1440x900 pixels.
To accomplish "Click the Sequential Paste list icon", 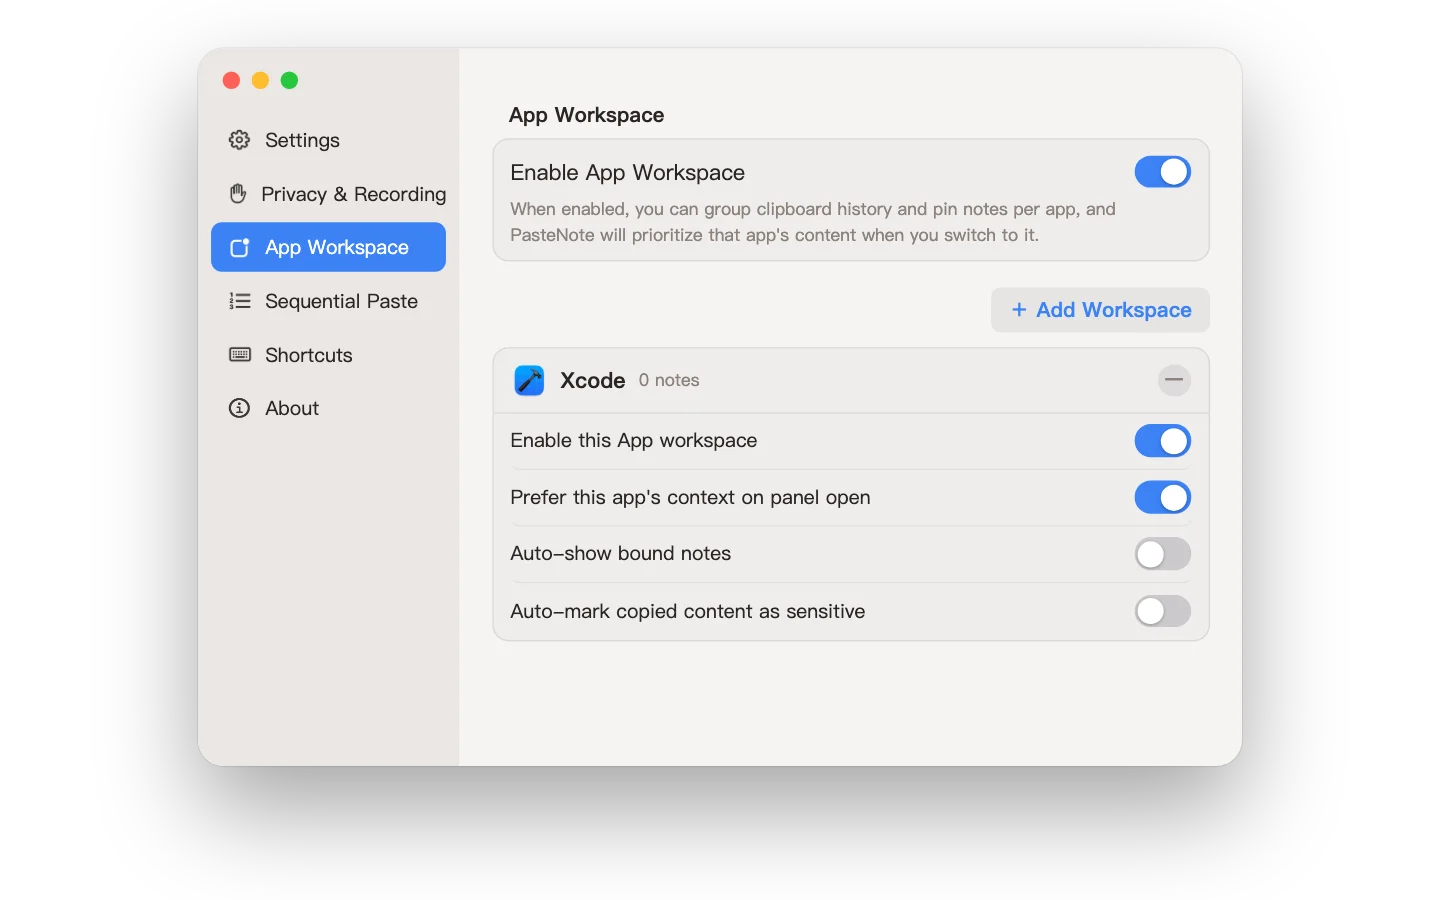I will 239,301.
